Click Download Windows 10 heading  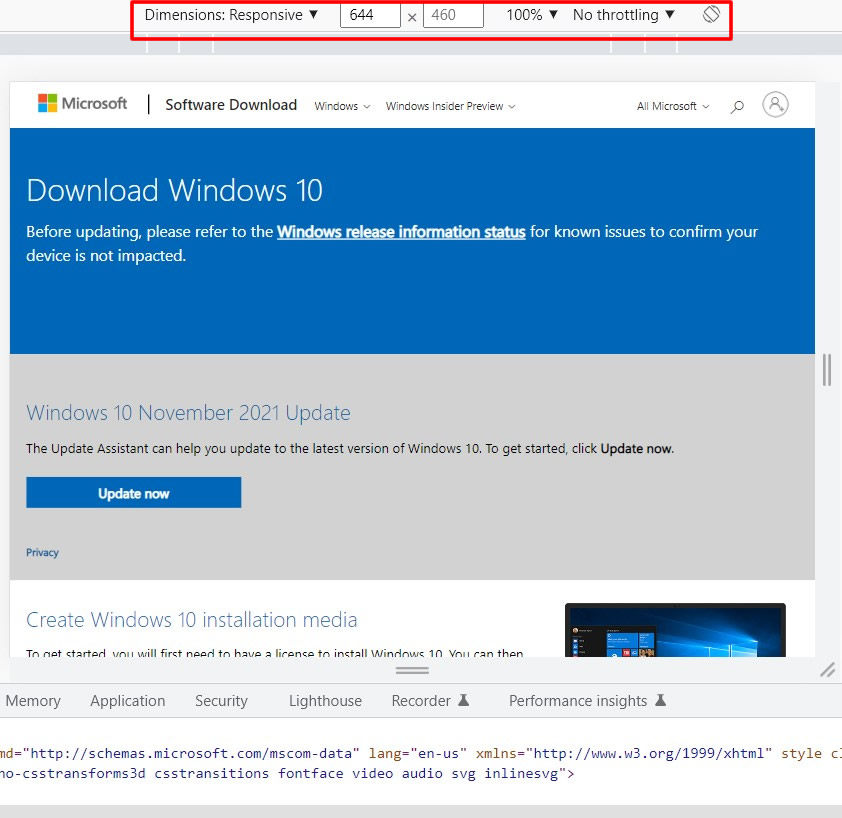click(175, 191)
